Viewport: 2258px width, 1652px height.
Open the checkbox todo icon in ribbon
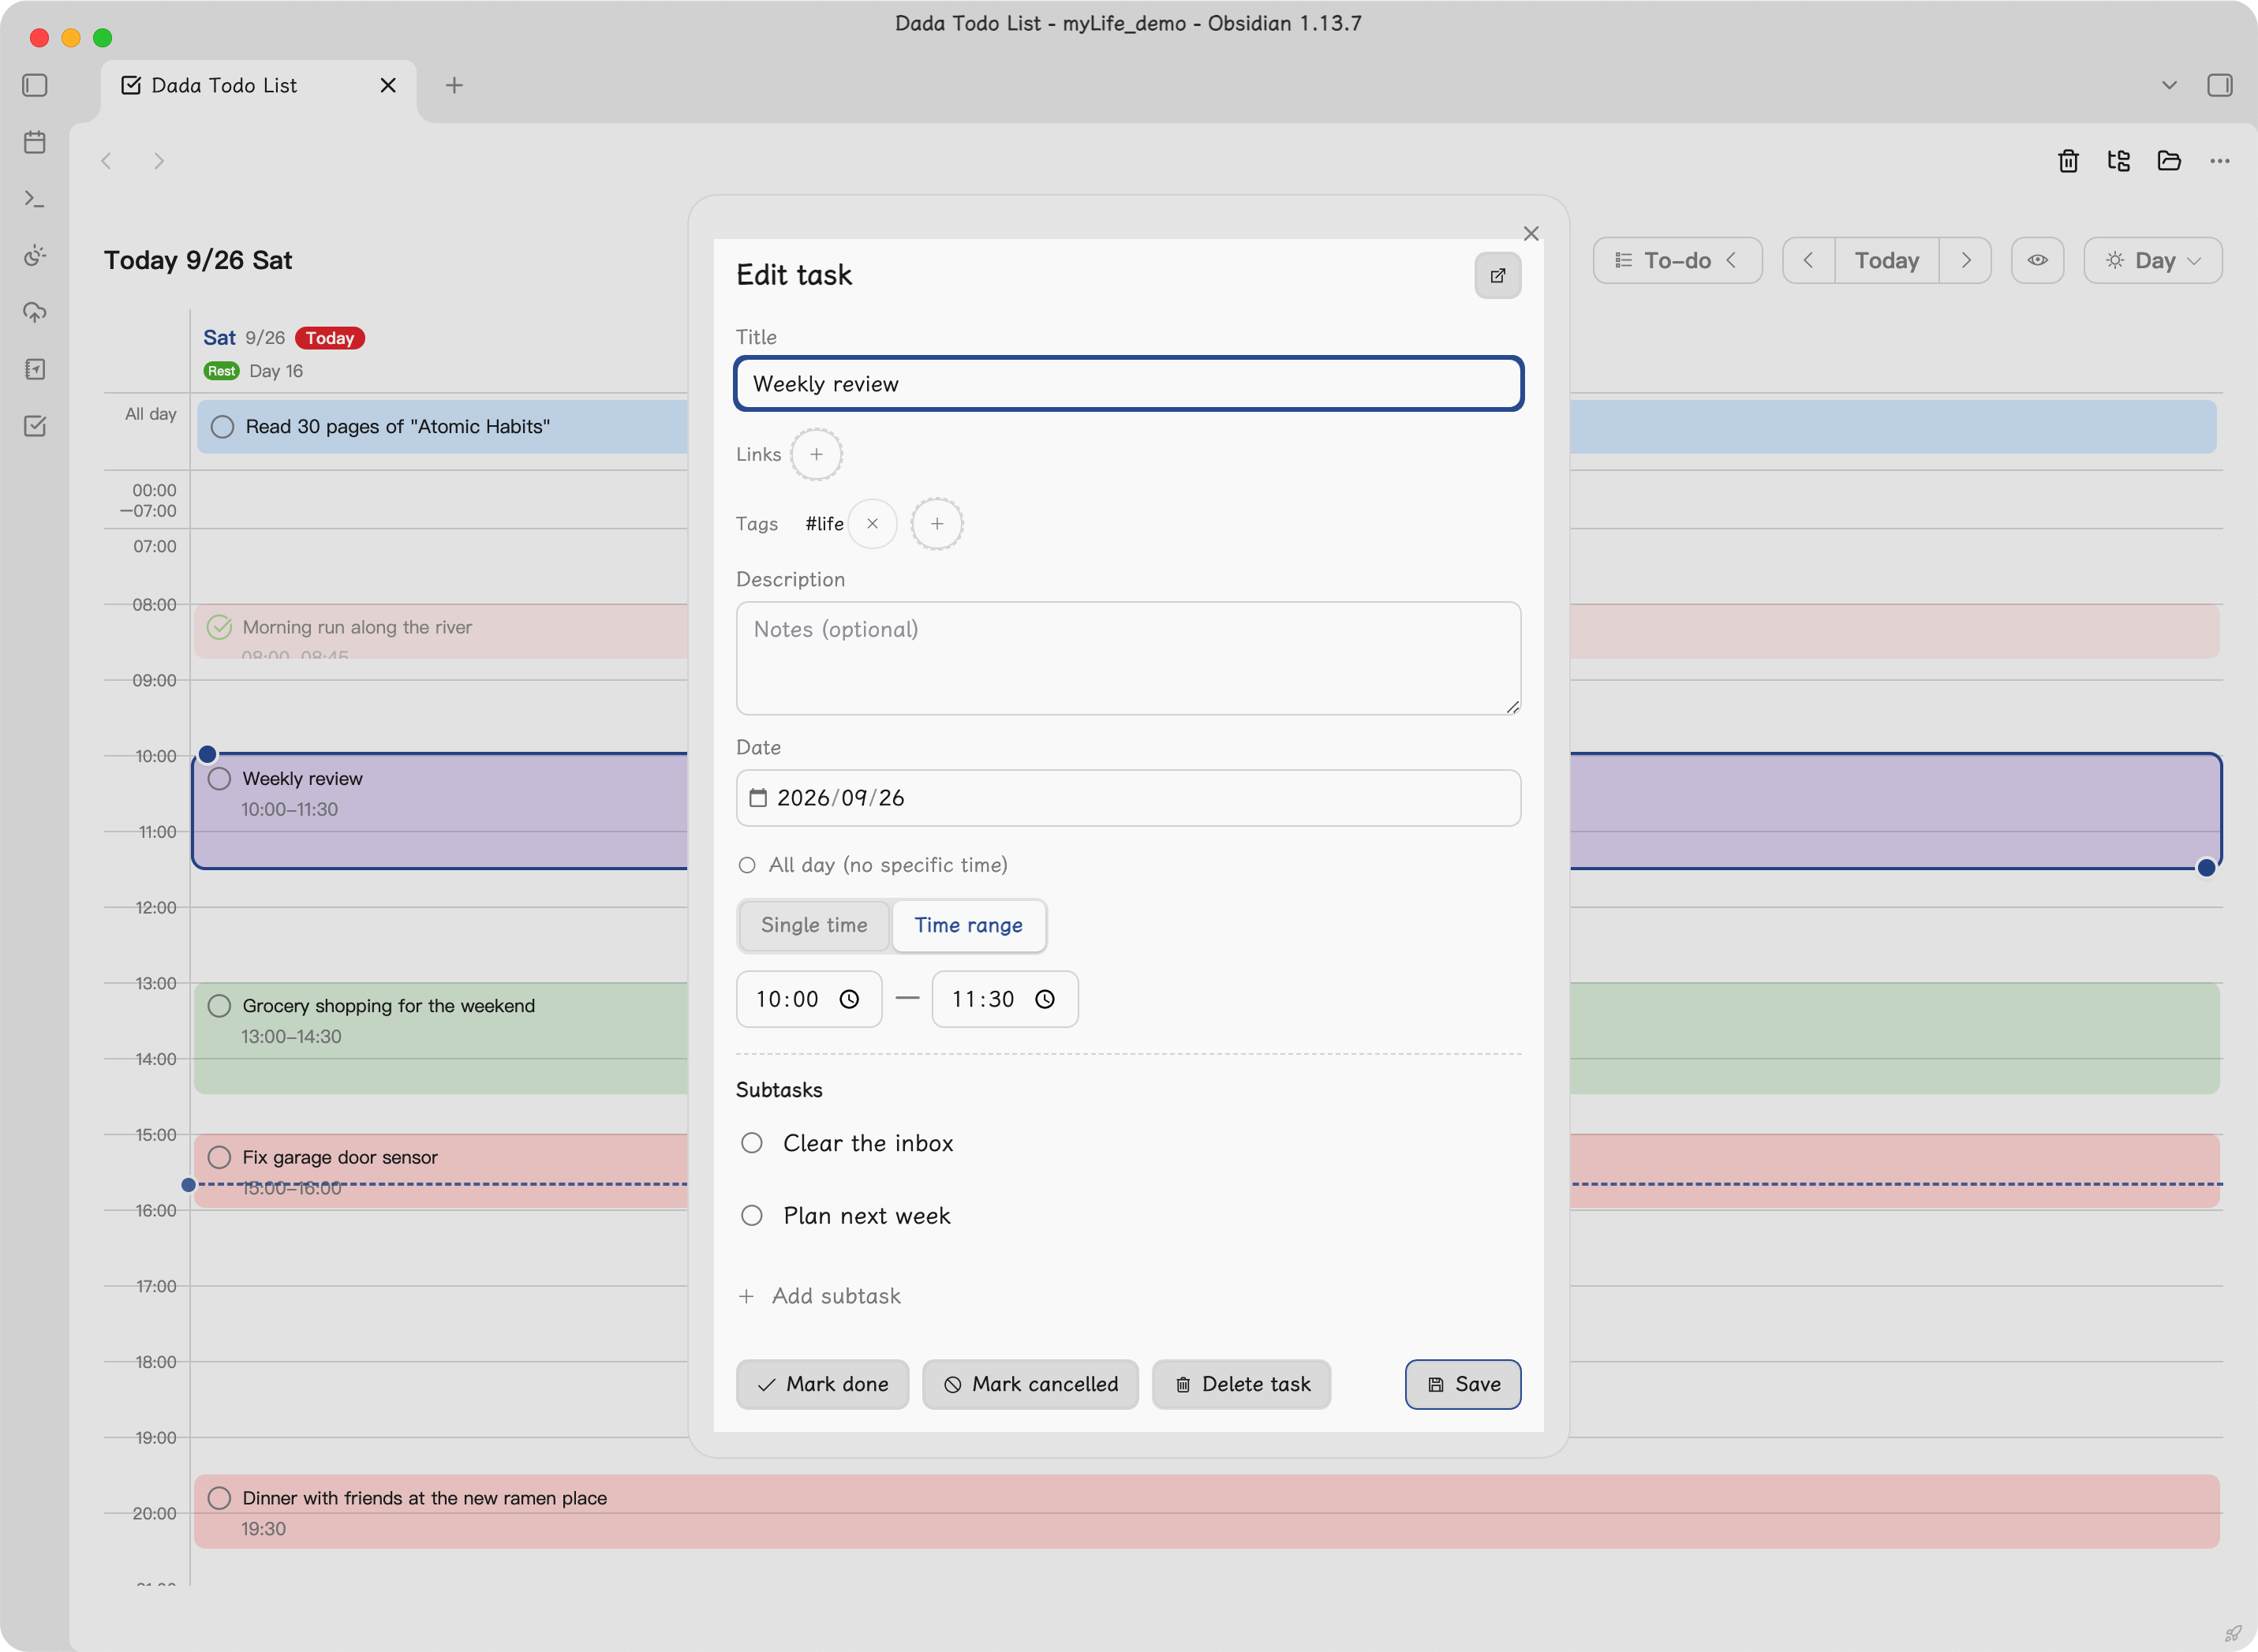[35, 426]
